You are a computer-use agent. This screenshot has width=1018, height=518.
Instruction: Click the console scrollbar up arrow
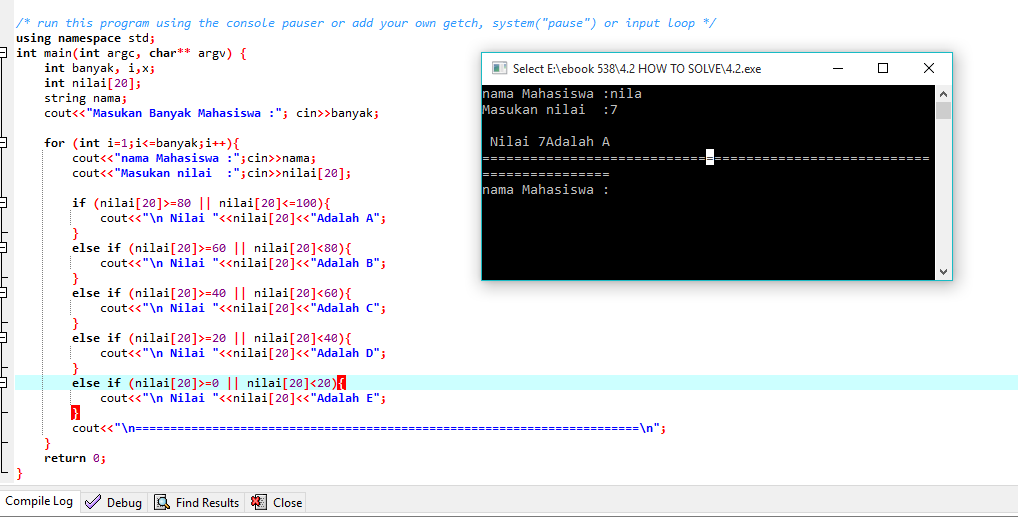point(943,93)
